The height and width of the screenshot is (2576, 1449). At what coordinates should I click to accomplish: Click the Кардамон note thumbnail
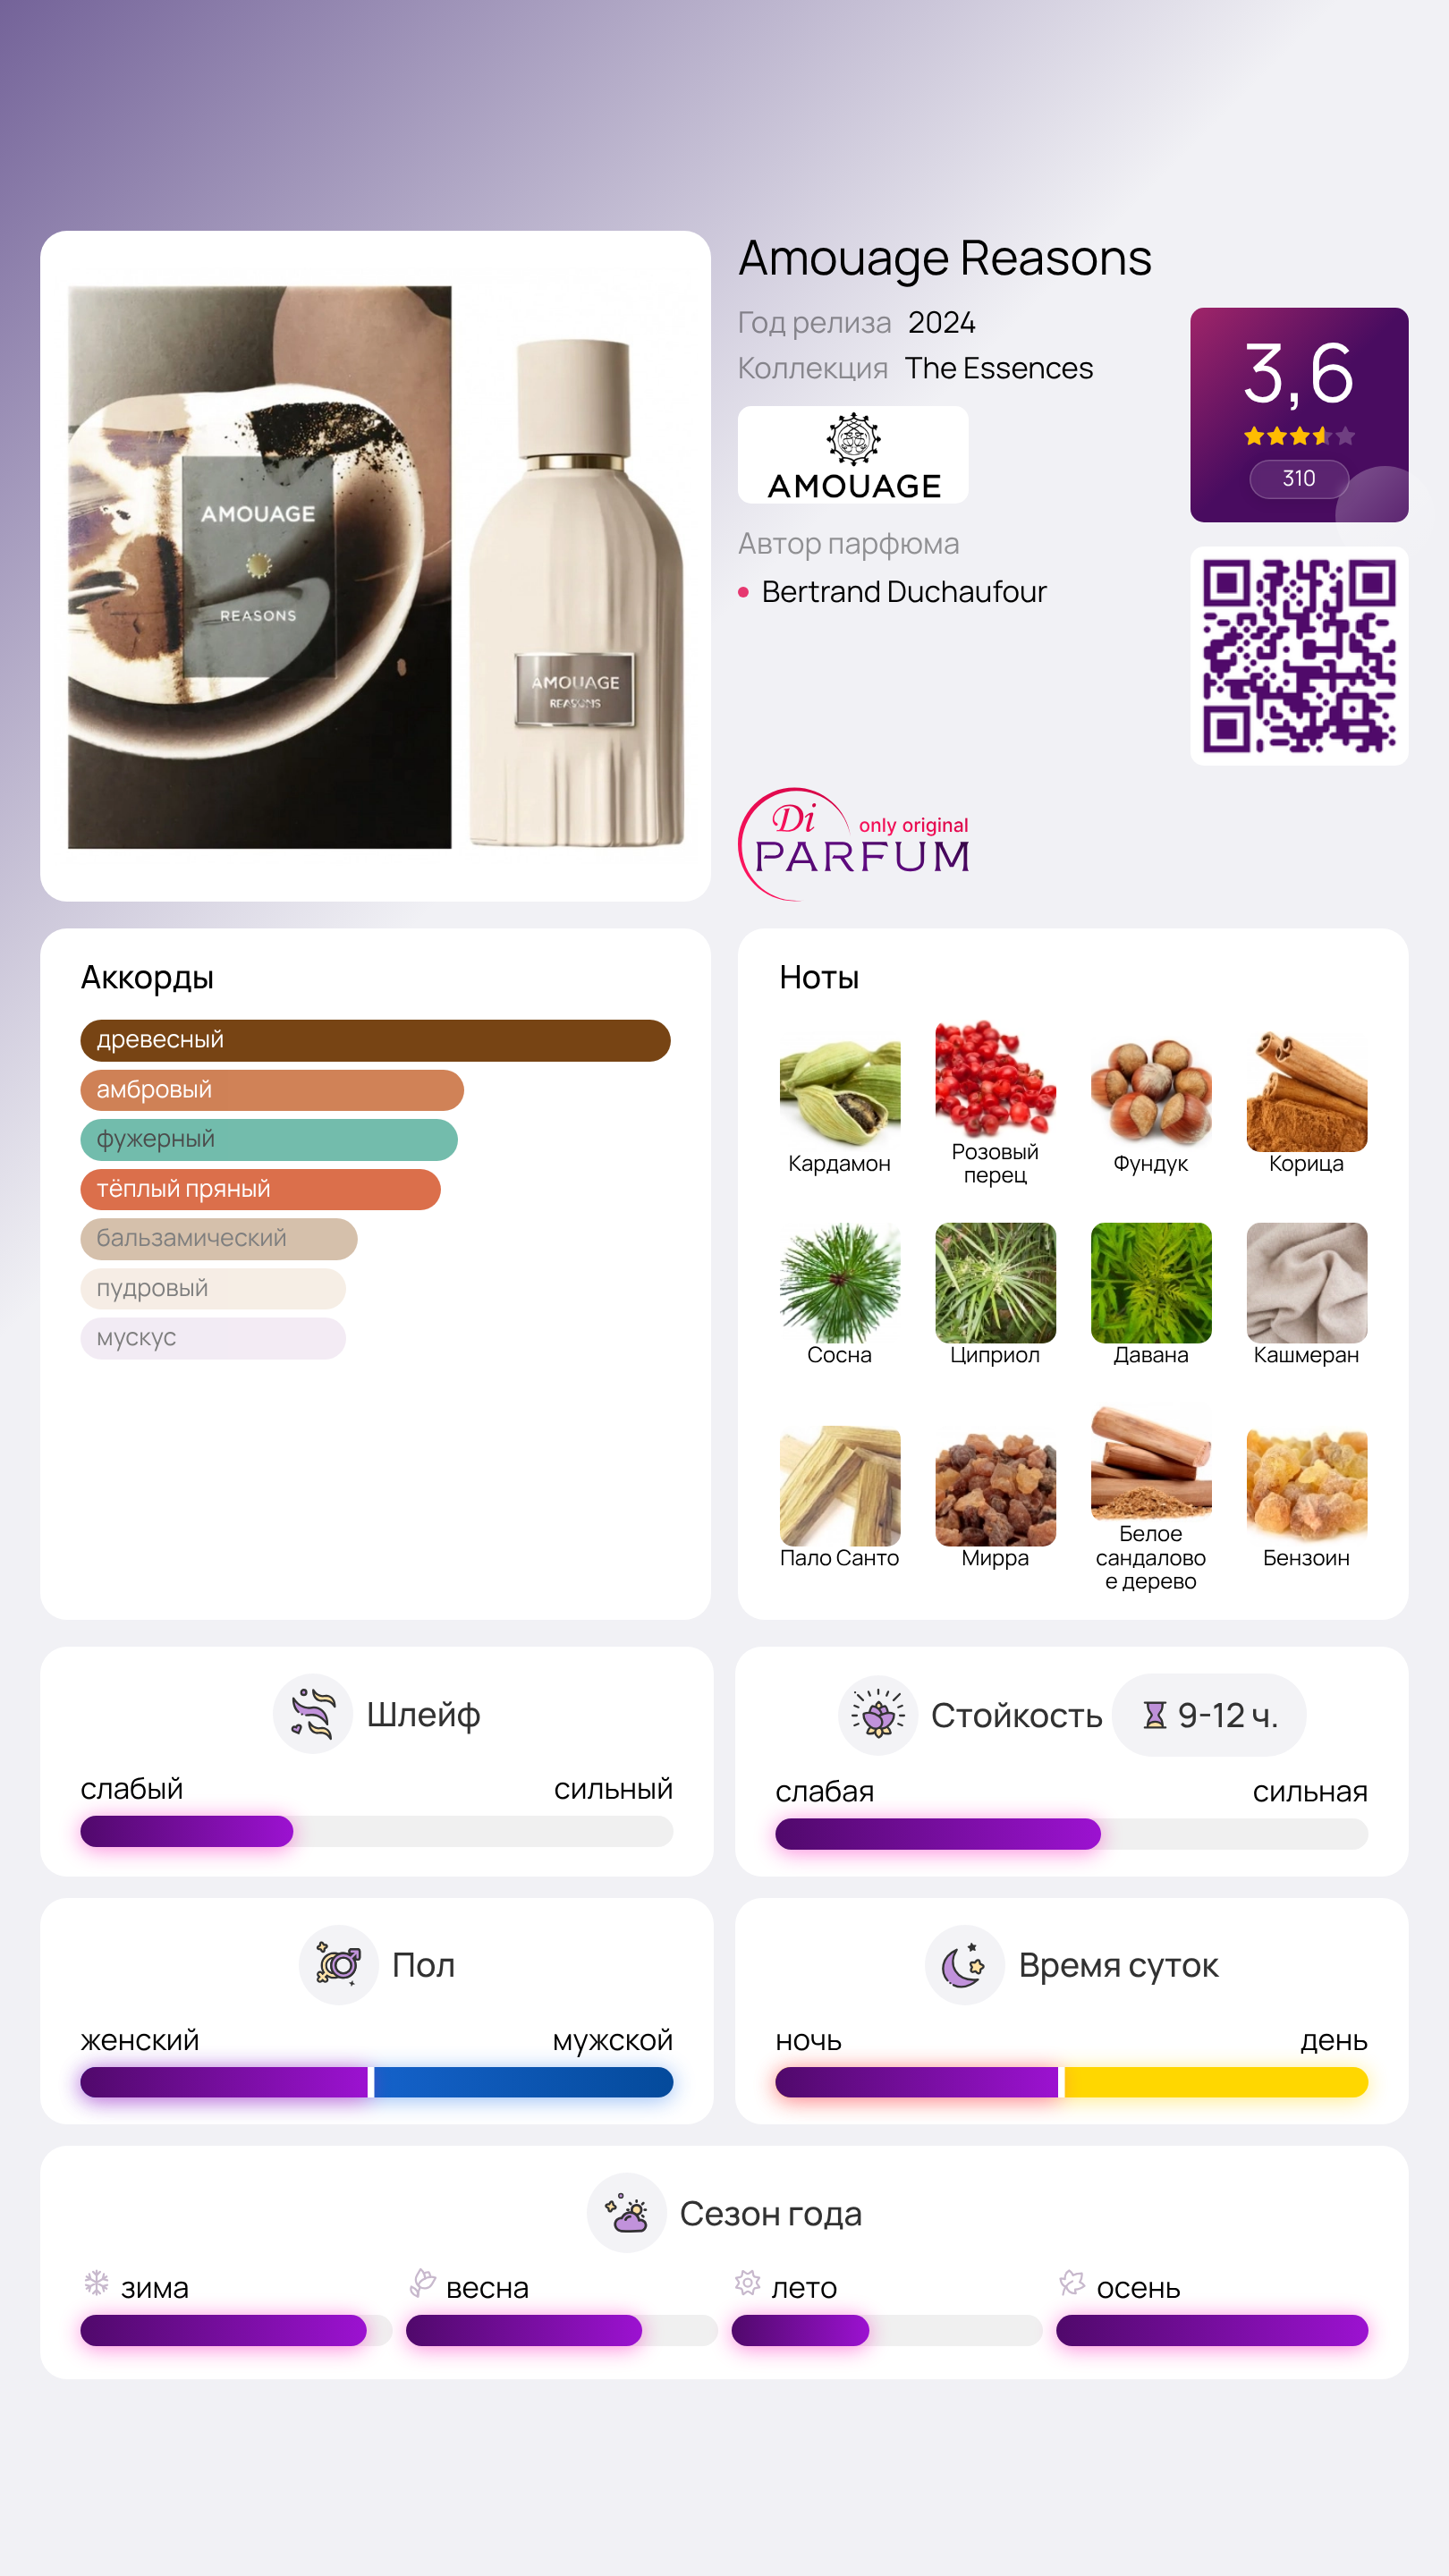tap(840, 1091)
